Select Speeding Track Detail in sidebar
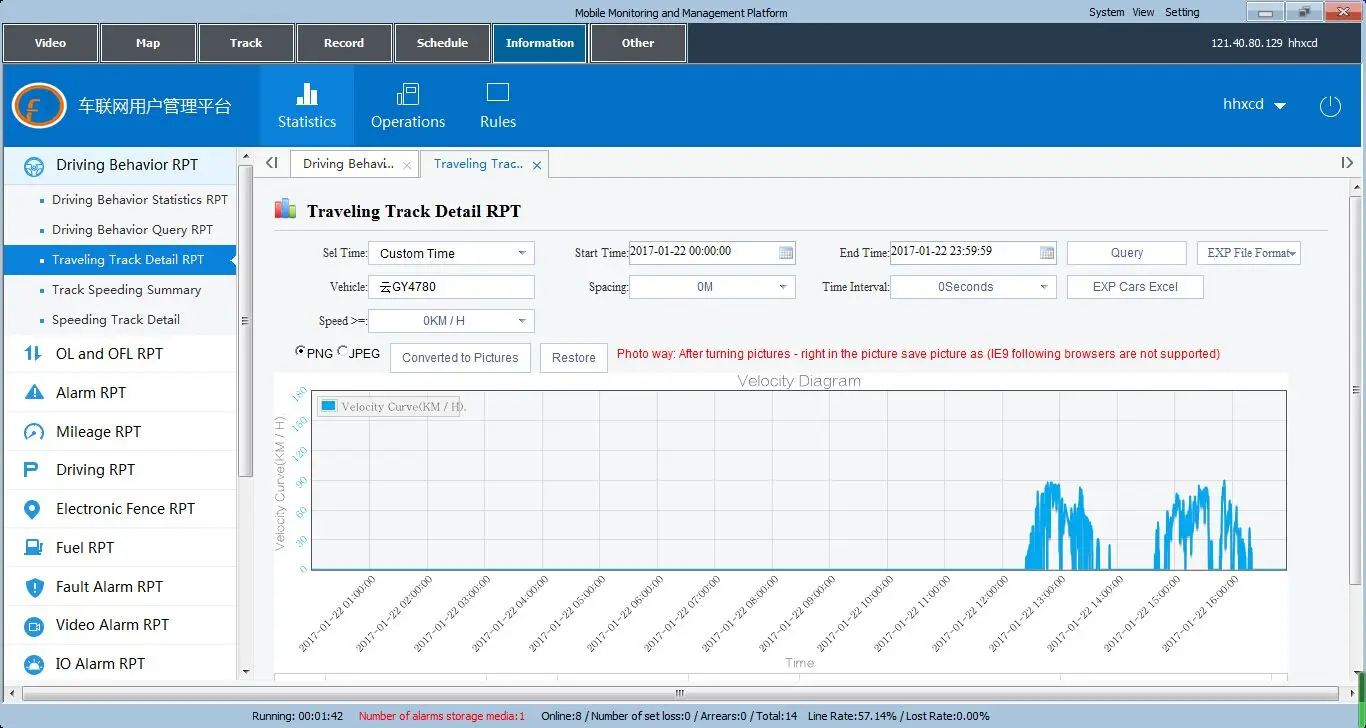 116,320
